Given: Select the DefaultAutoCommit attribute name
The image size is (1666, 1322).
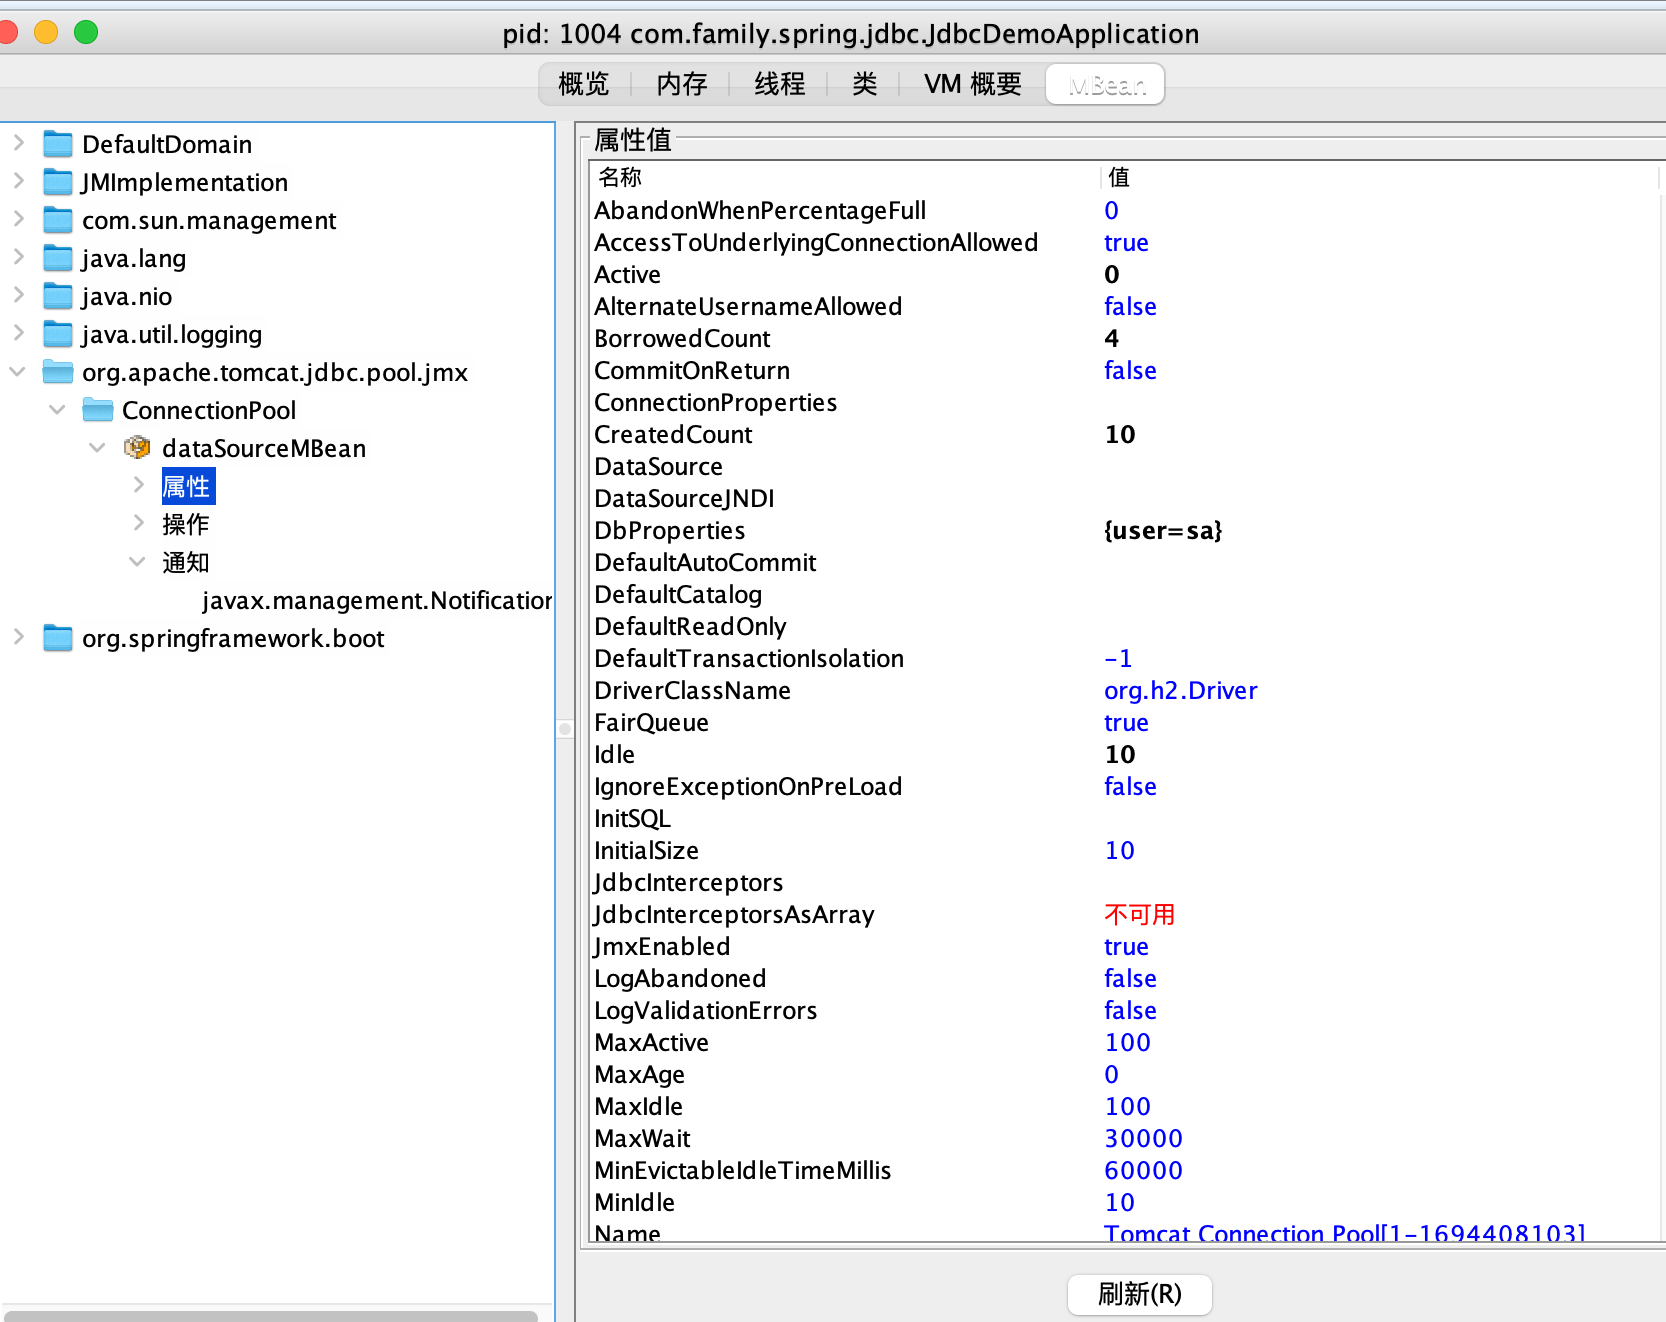Looking at the screenshot, I should point(705,562).
